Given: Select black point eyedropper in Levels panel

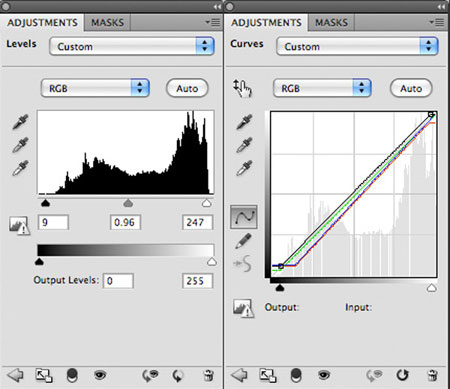Looking at the screenshot, I should pos(20,122).
